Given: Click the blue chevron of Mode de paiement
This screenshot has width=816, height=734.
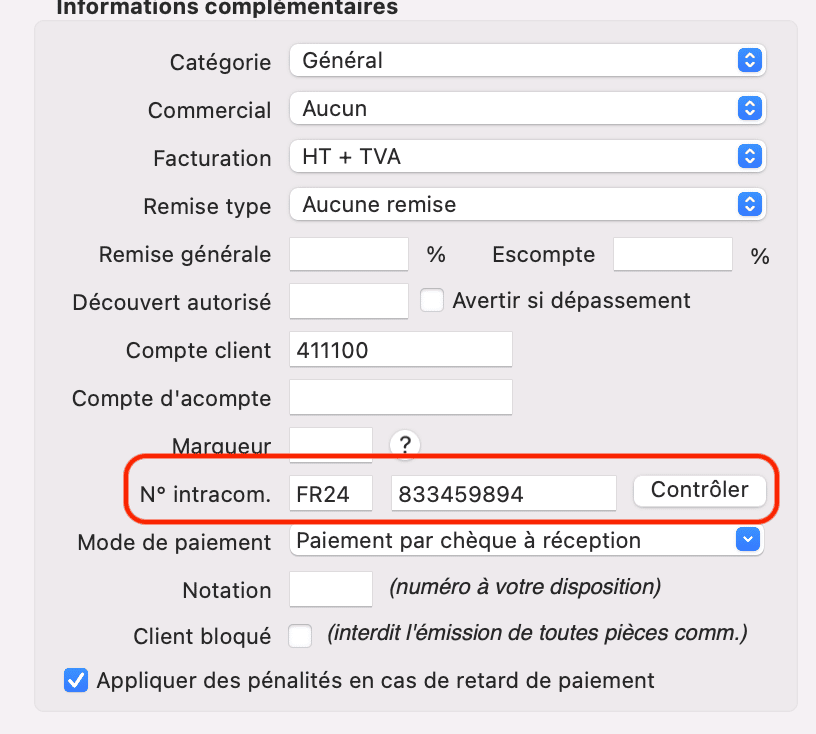Looking at the screenshot, I should pyautogui.click(x=748, y=539).
